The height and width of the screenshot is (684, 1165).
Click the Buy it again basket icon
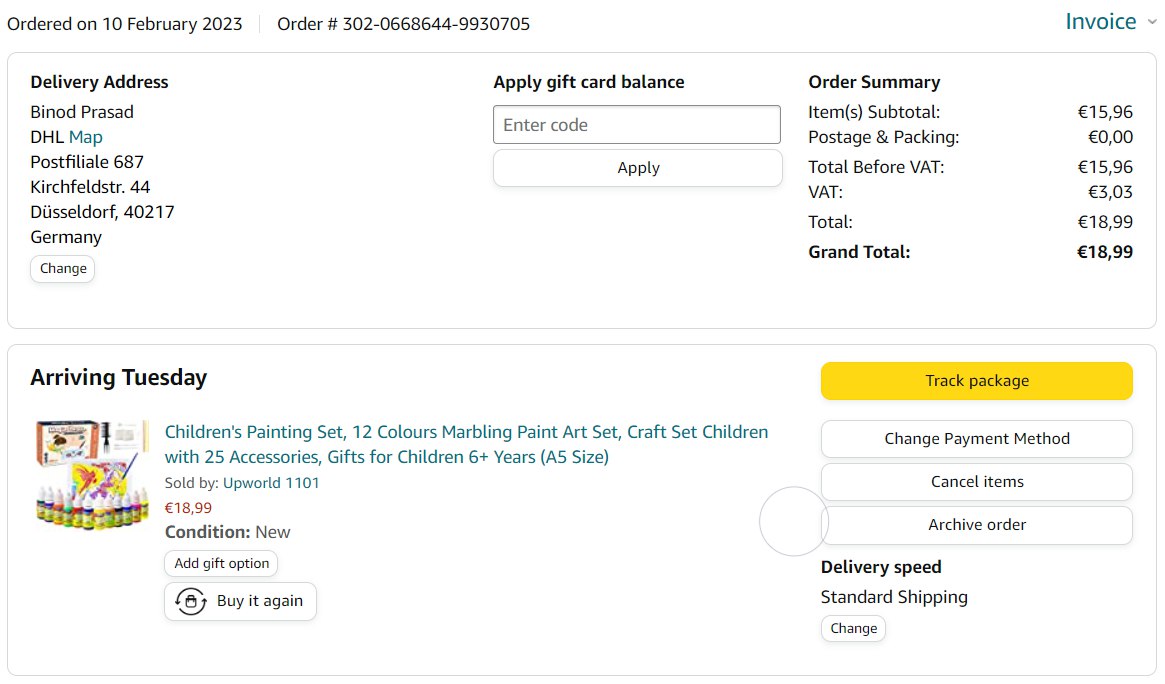point(190,601)
